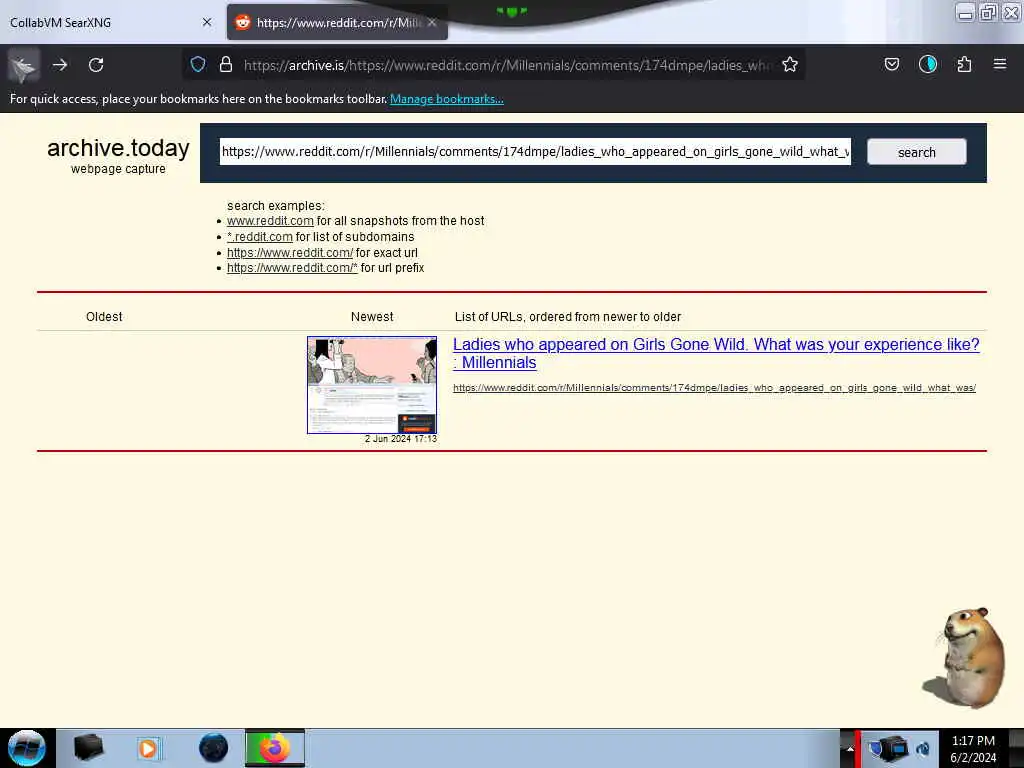Click the '2 Jun 2024 17:13' timestamp
Image resolution: width=1024 pixels, height=768 pixels.
[400, 439]
